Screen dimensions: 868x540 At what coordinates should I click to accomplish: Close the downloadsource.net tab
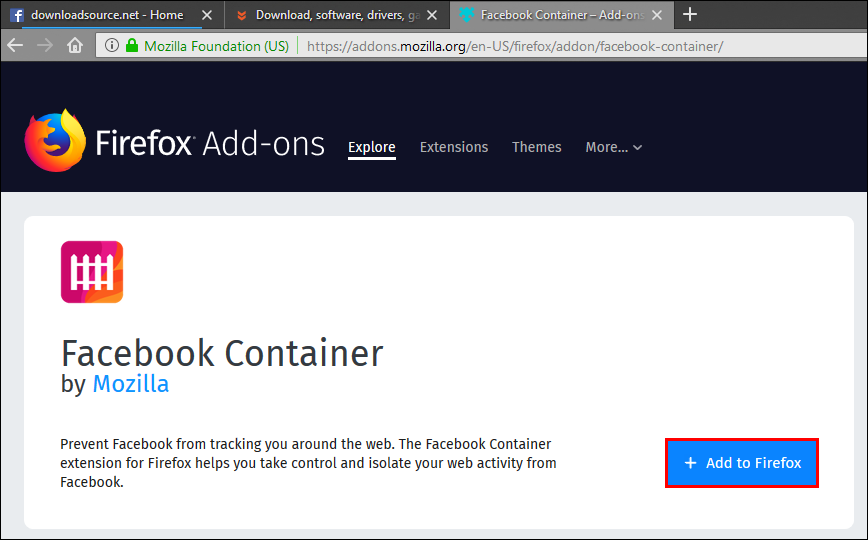click(206, 15)
